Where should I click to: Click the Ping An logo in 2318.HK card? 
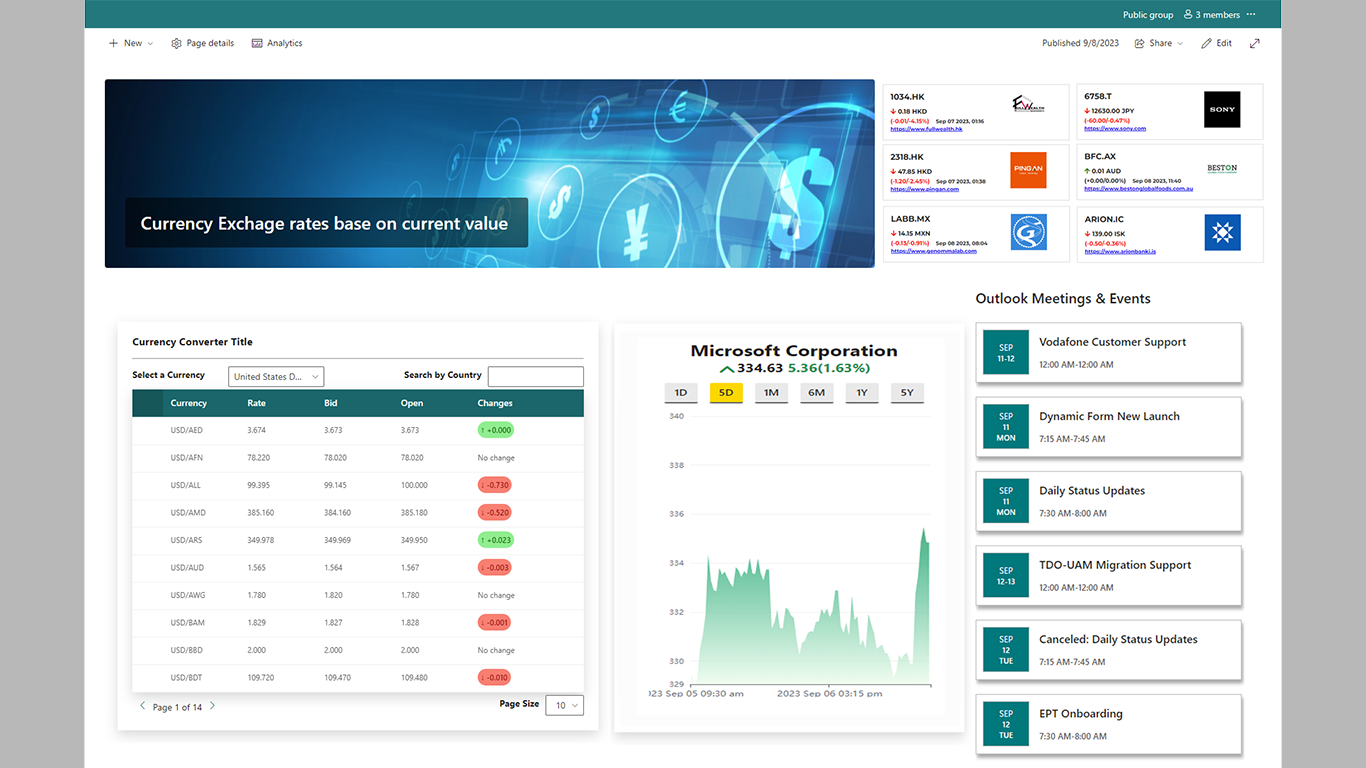pyautogui.click(x=1028, y=170)
